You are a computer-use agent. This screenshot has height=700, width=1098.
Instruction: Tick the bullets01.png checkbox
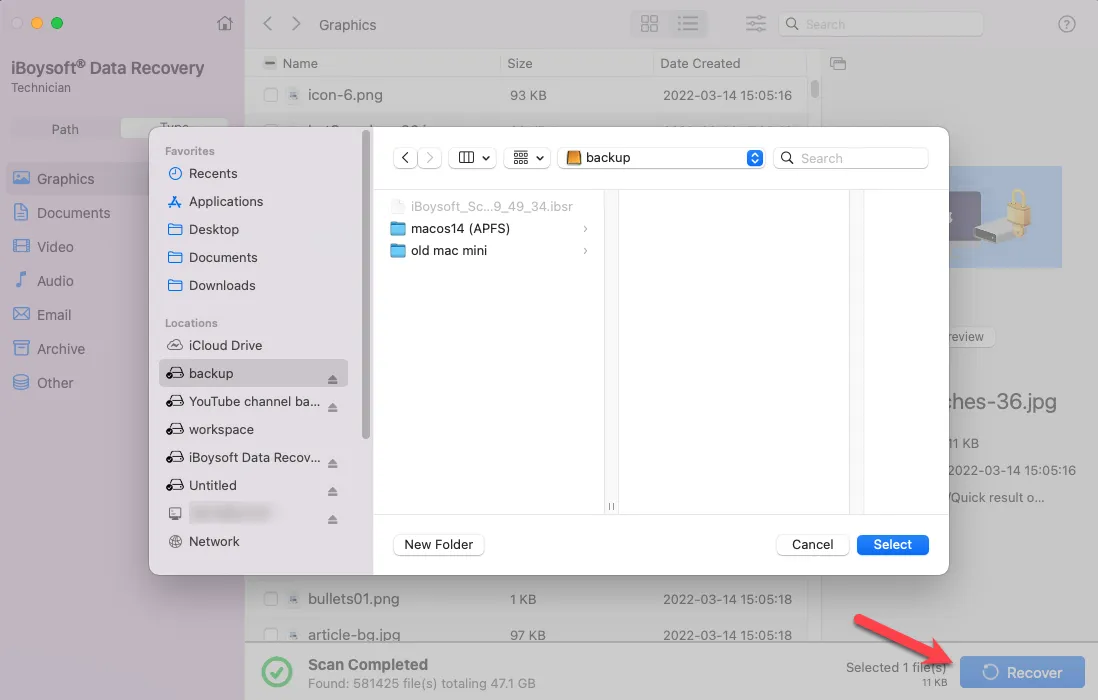pyautogui.click(x=271, y=599)
